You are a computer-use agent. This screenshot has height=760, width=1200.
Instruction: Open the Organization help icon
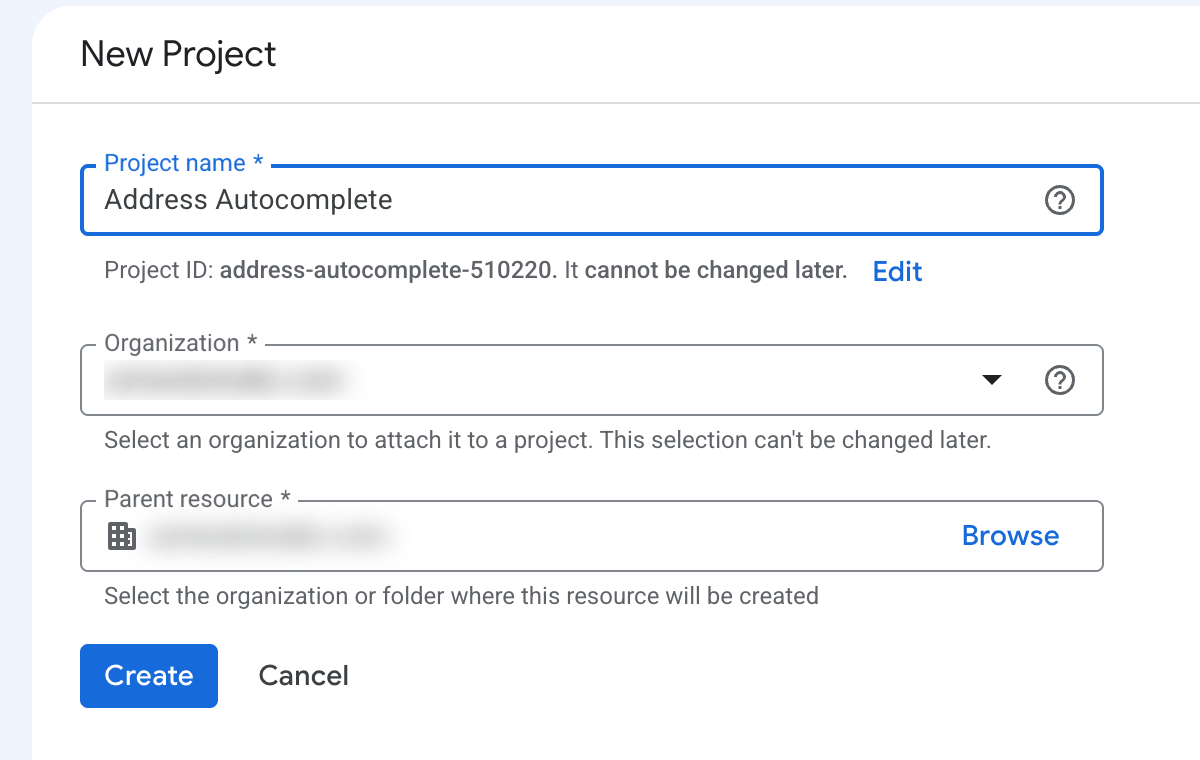coord(1059,380)
